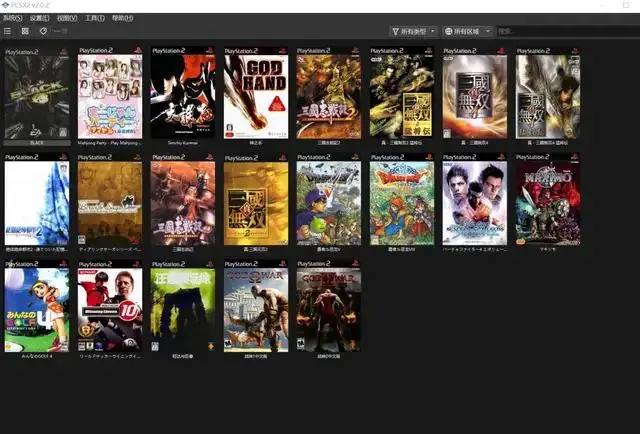Image resolution: width=640 pixels, height=434 pixels.
Task: Open the 所有区域 region filter dropdown
Action: (x=468, y=31)
